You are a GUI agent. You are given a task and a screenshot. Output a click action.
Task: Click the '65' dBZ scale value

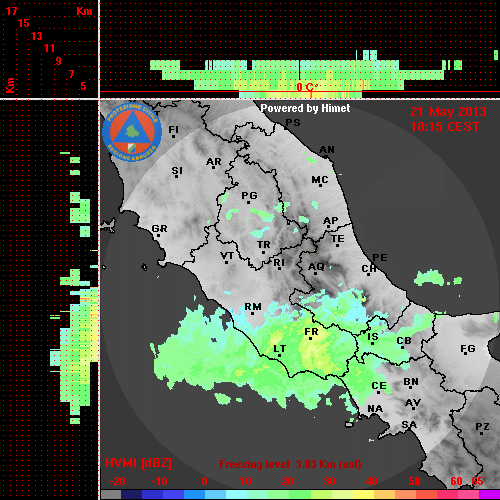(477, 481)
